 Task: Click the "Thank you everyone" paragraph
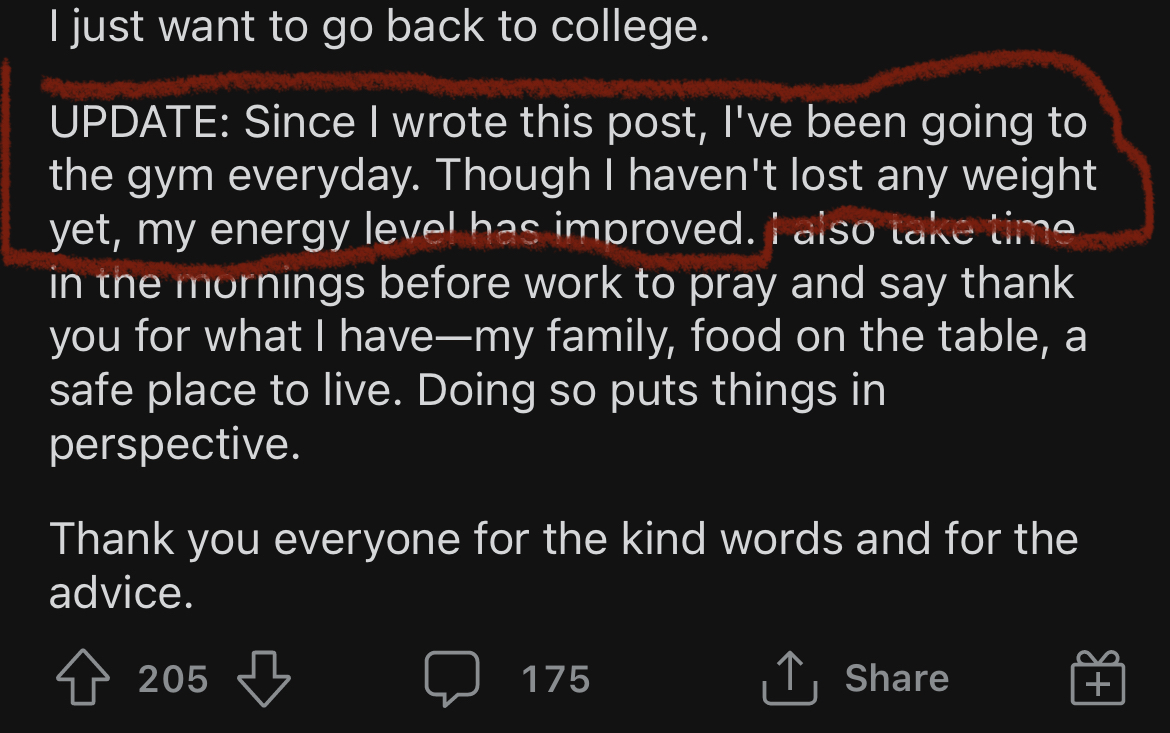(563, 565)
